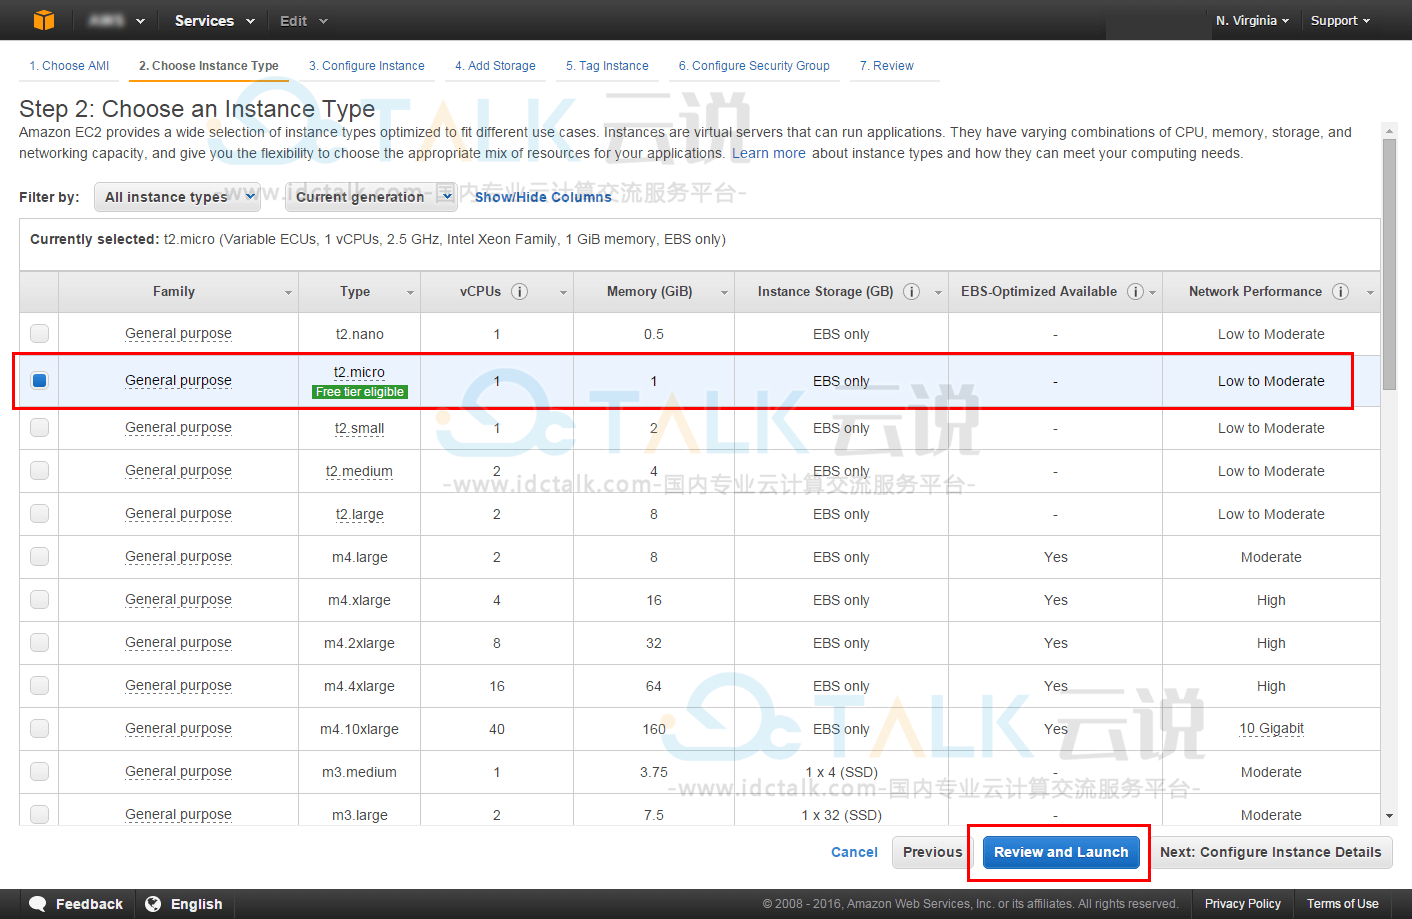Click the t2.small type label
This screenshot has height=919, width=1412.
click(359, 428)
